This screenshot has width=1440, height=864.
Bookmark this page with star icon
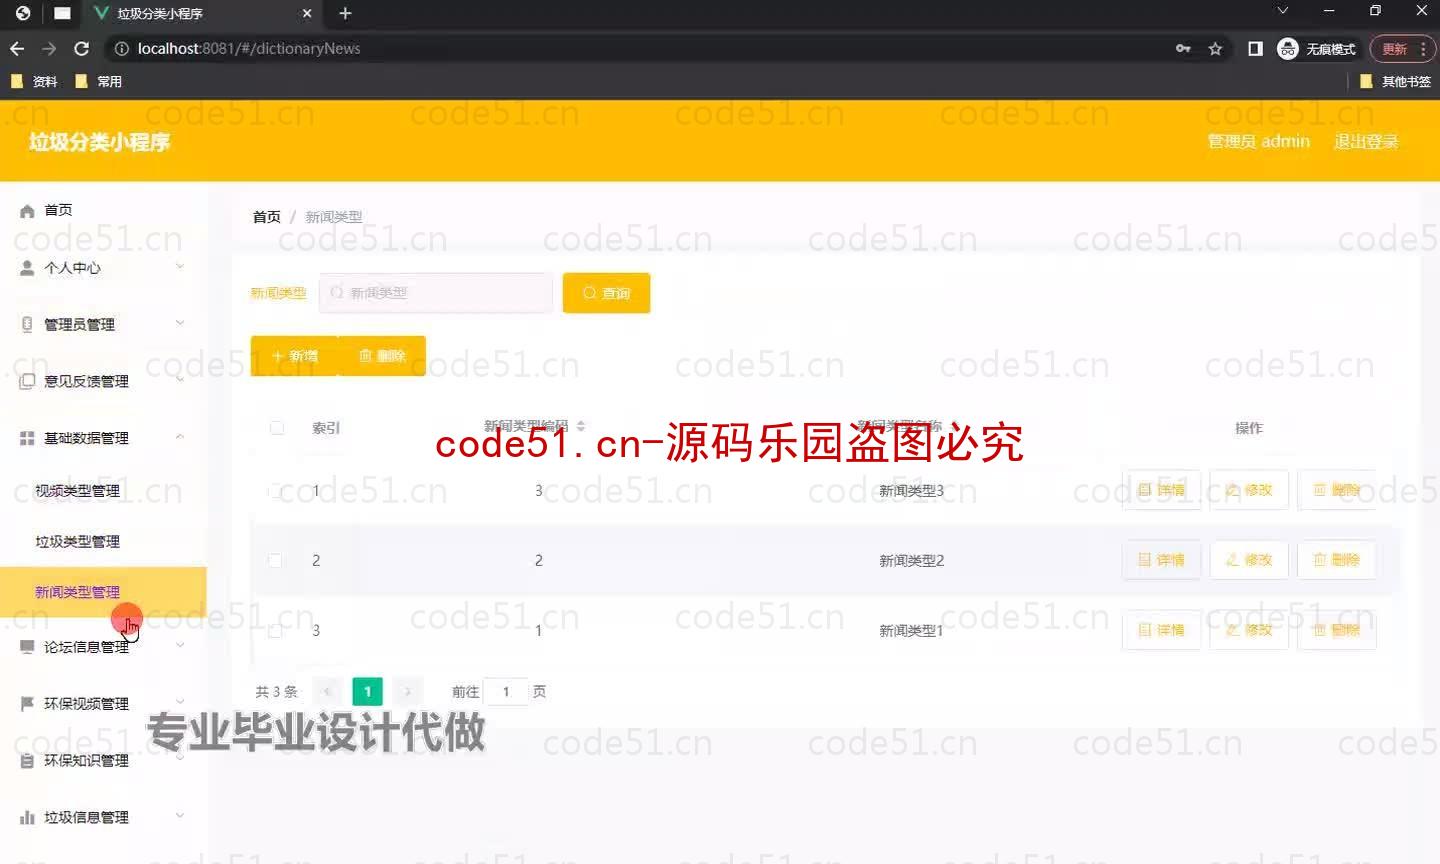click(x=1215, y=48)
